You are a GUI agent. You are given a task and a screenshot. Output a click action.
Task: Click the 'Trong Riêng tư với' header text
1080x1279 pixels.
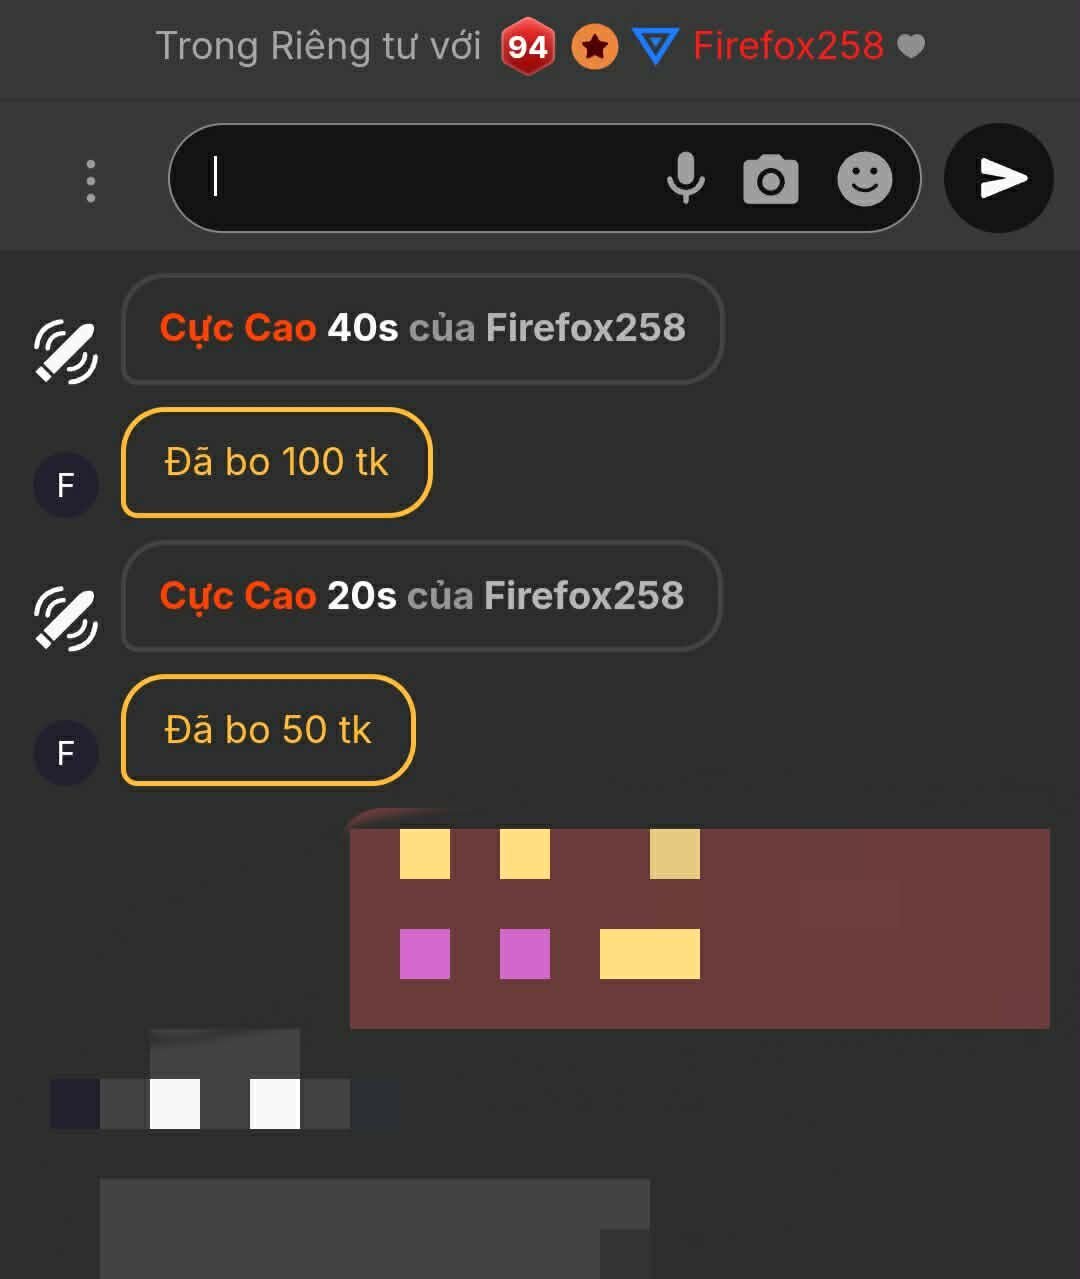coord(318,46)
